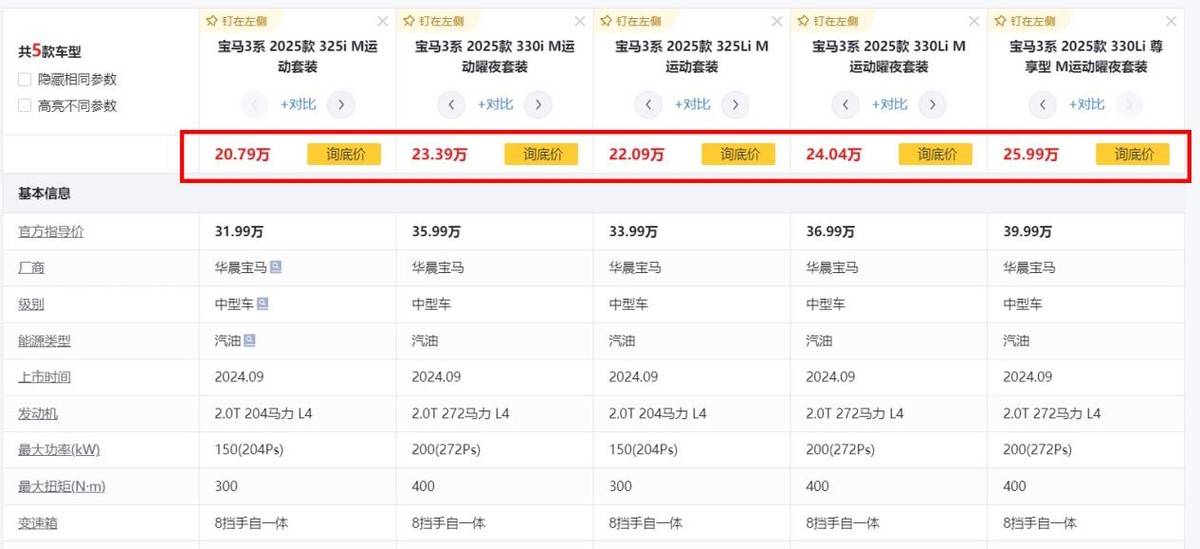
Task: Open the 能源类型 parameter label
Action: [x=44, y=341]
